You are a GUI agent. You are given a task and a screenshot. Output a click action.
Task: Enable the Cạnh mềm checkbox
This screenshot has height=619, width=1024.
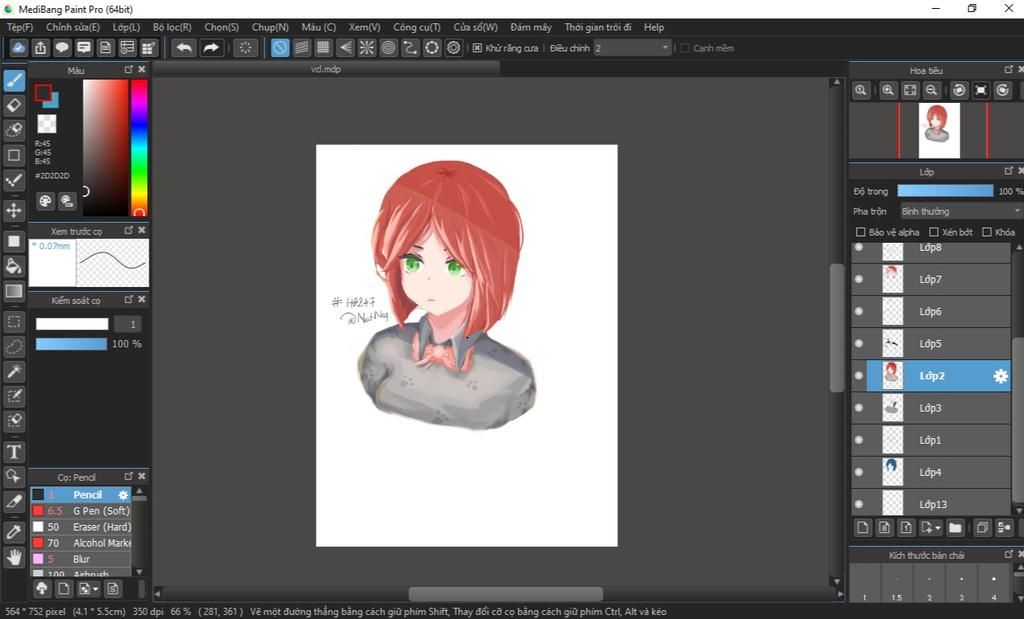coord(685,48)
